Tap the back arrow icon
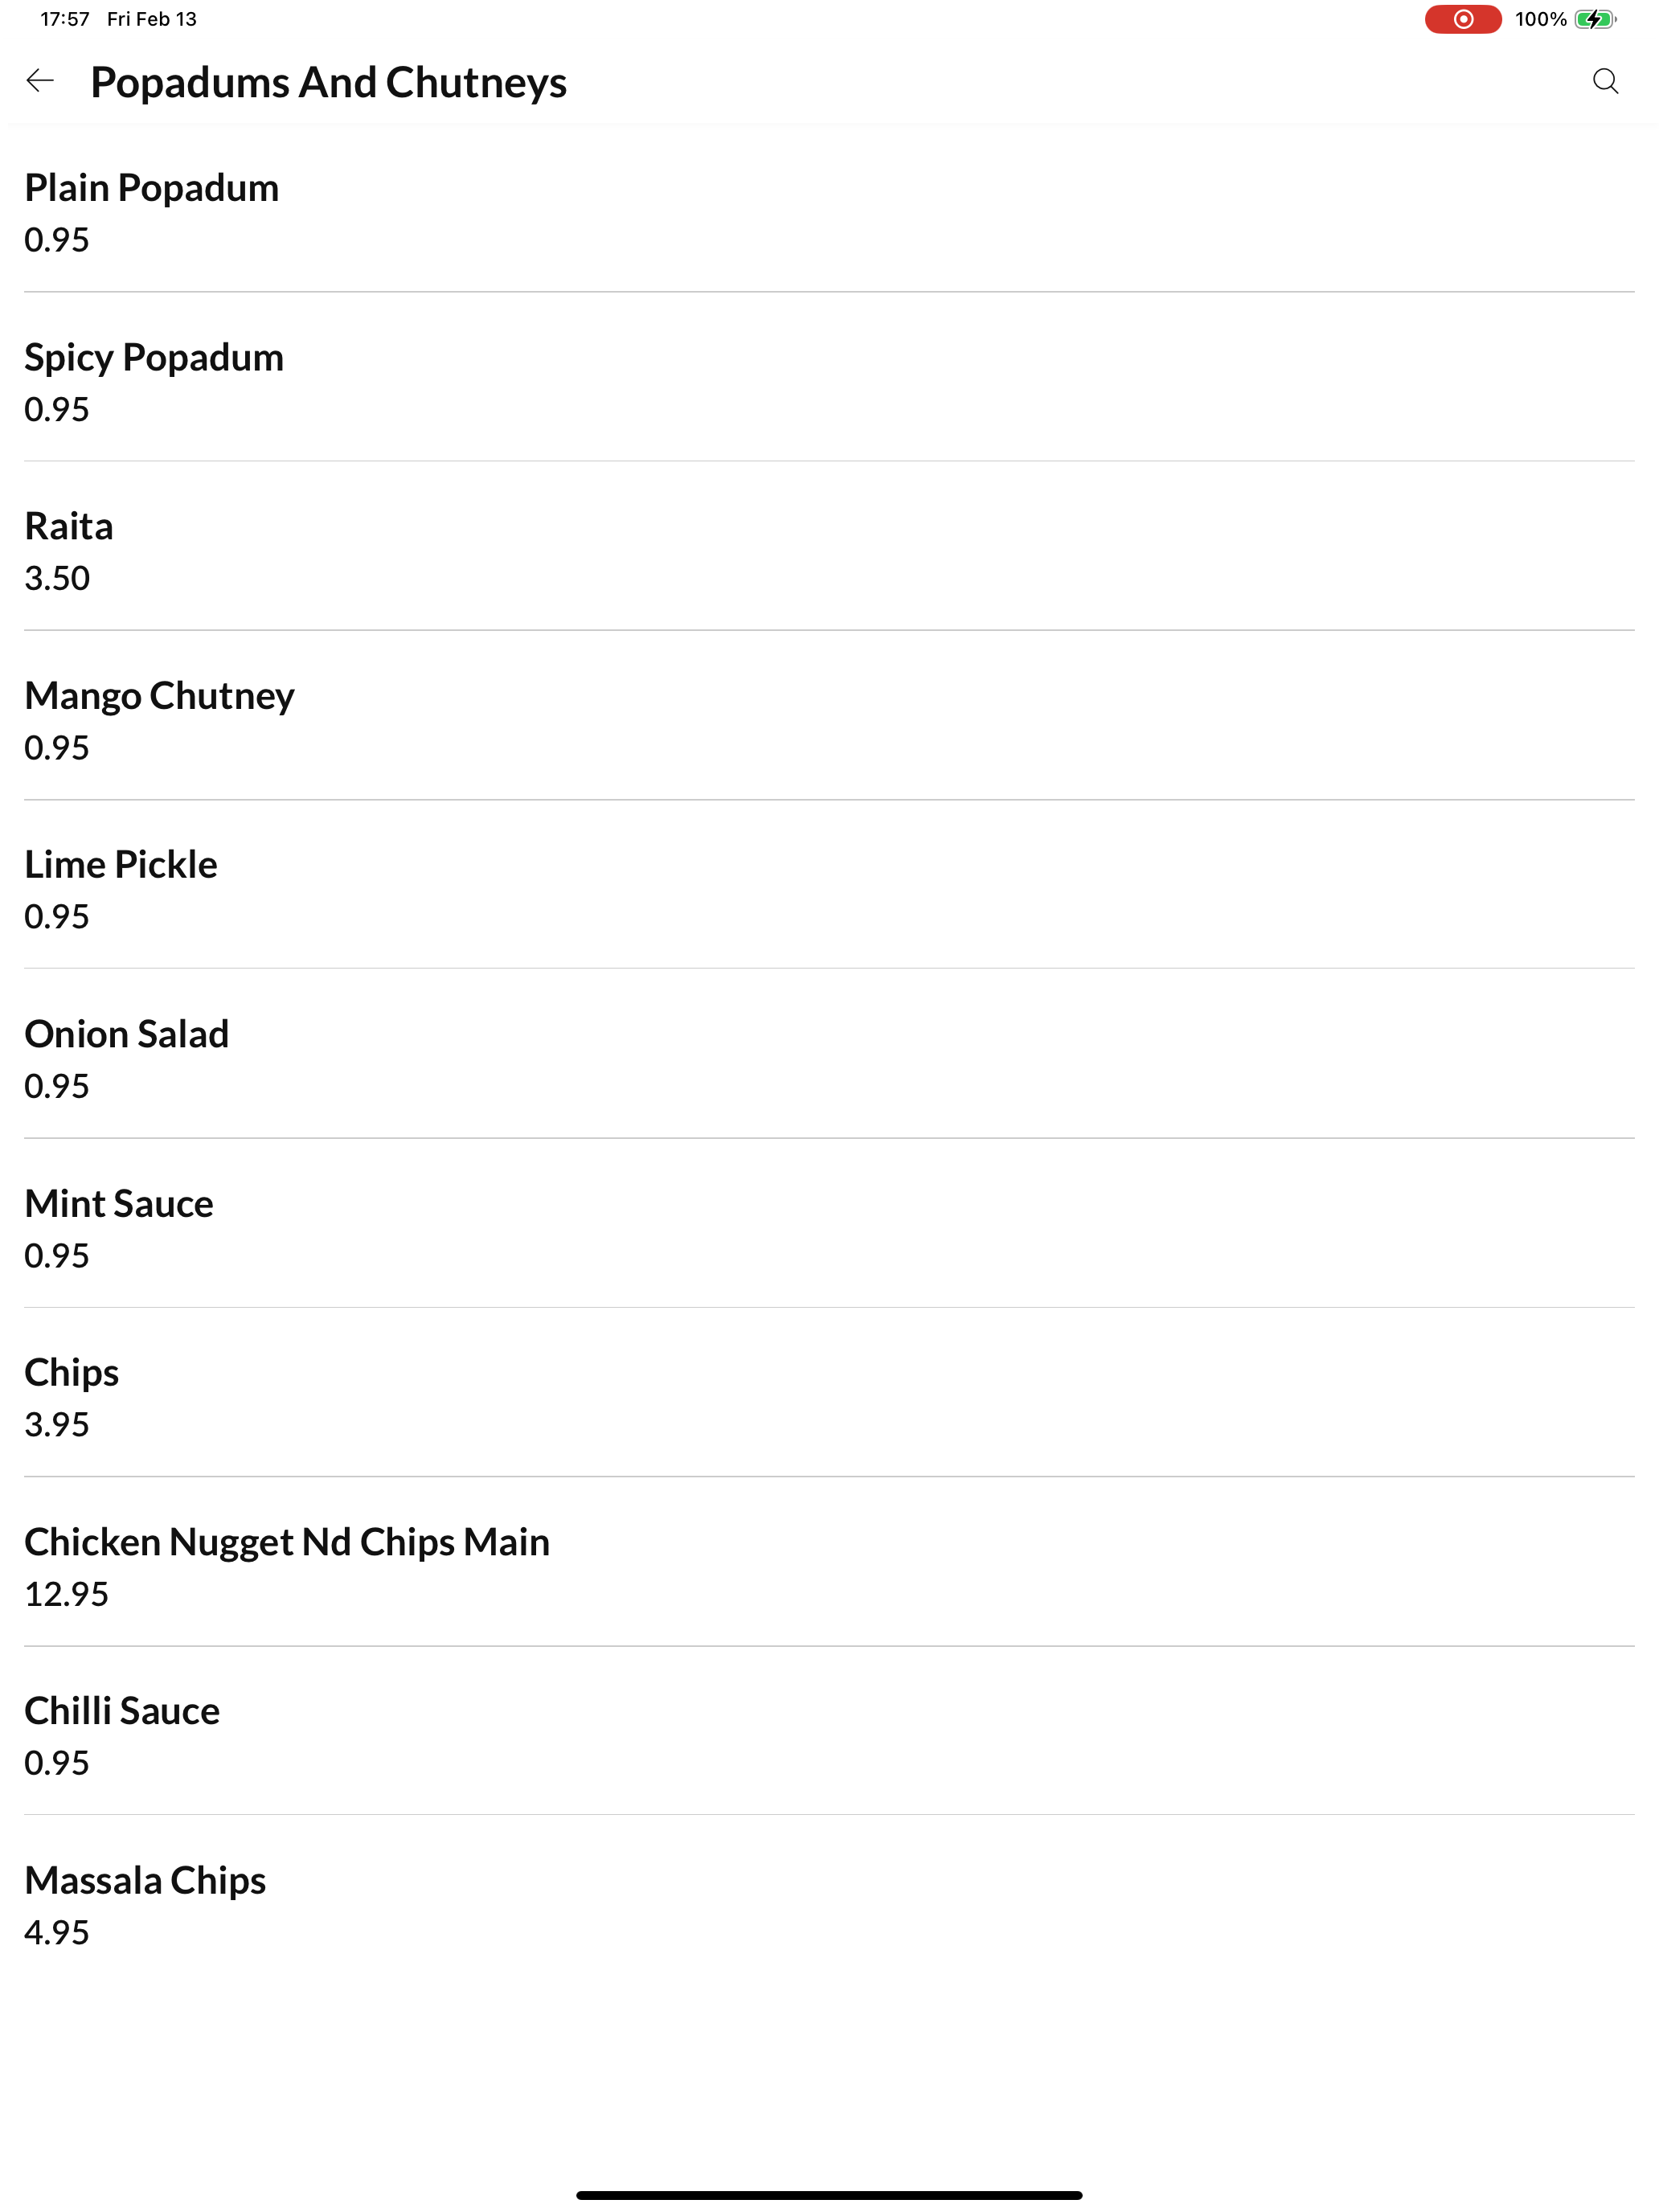1659x2212 pixels. [40, 81]
